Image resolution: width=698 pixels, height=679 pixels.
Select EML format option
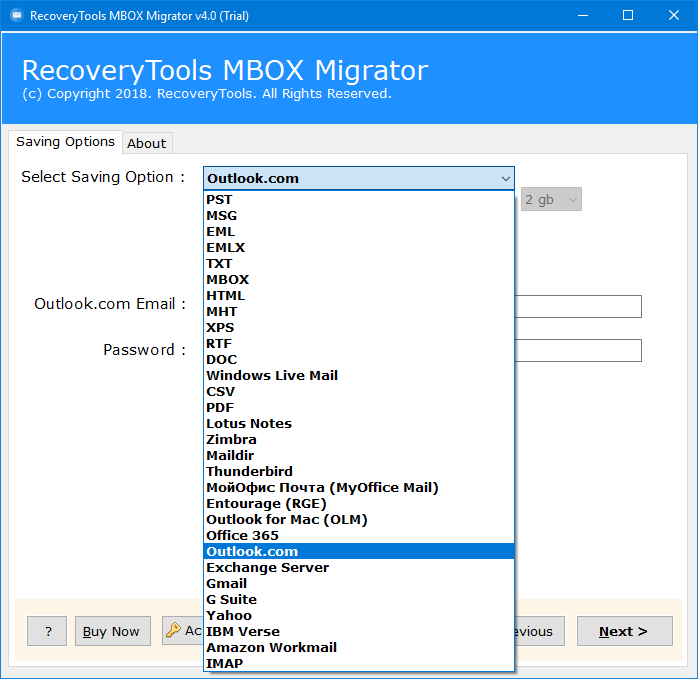pos(359,232)
